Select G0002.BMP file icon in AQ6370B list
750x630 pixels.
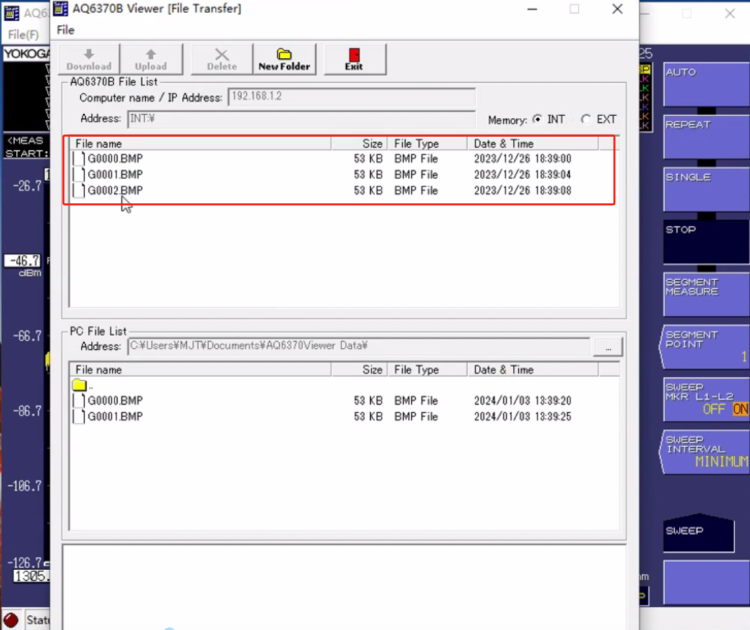pyautogui.click(x=79, y=191)
